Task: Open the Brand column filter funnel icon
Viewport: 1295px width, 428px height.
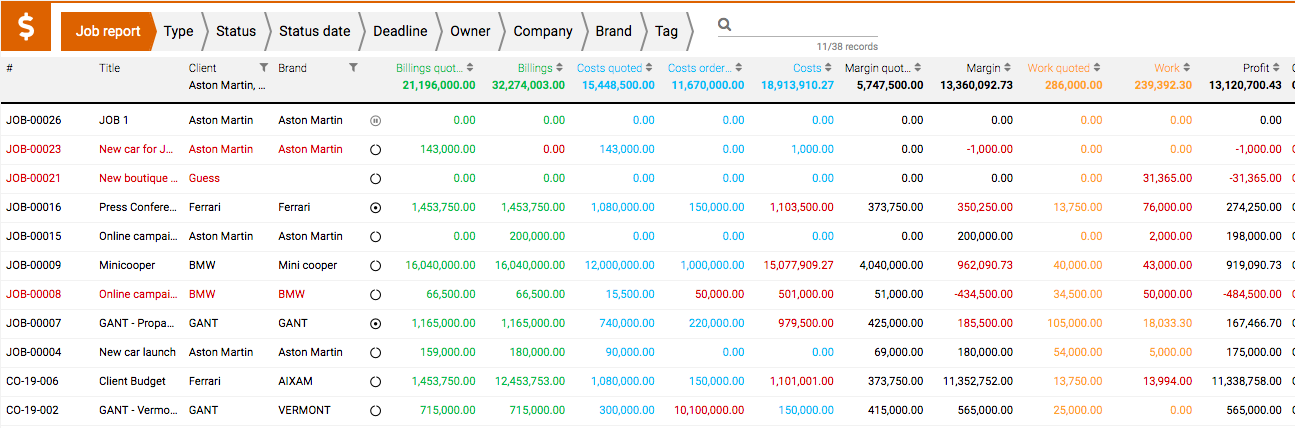Action: pyautogui.click(x=353, y=68)
